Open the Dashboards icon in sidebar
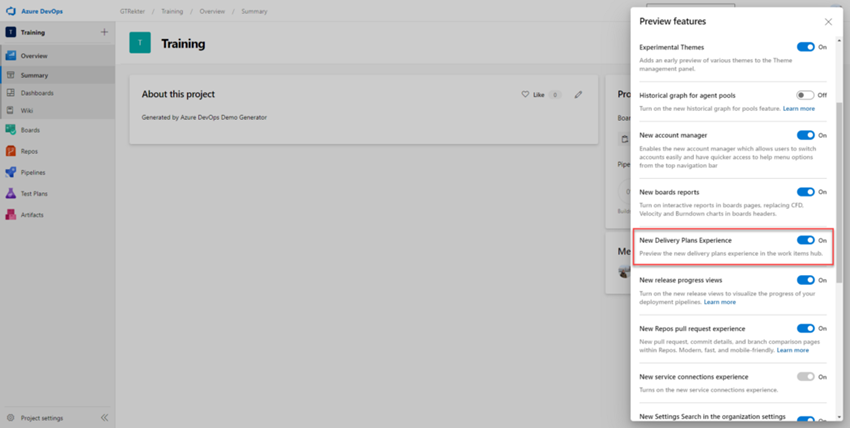The height and width of the screenshot is (428, 850). pyautogui.click(x=10, y=93)
